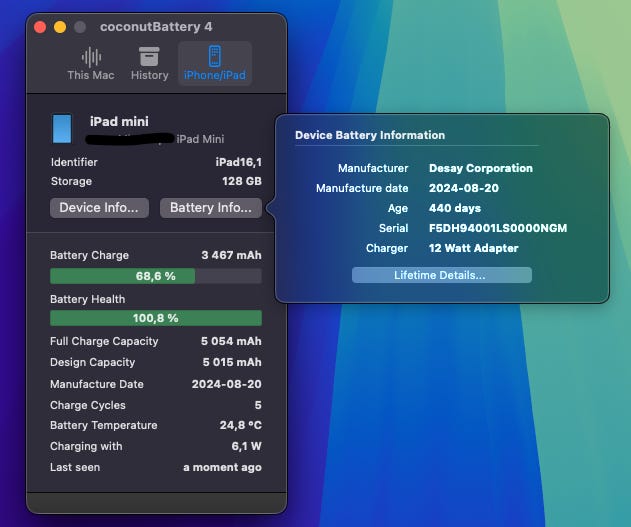Click the iPad mini device name
The width and height of the screenshot is (631, 527).
[119, 121]
